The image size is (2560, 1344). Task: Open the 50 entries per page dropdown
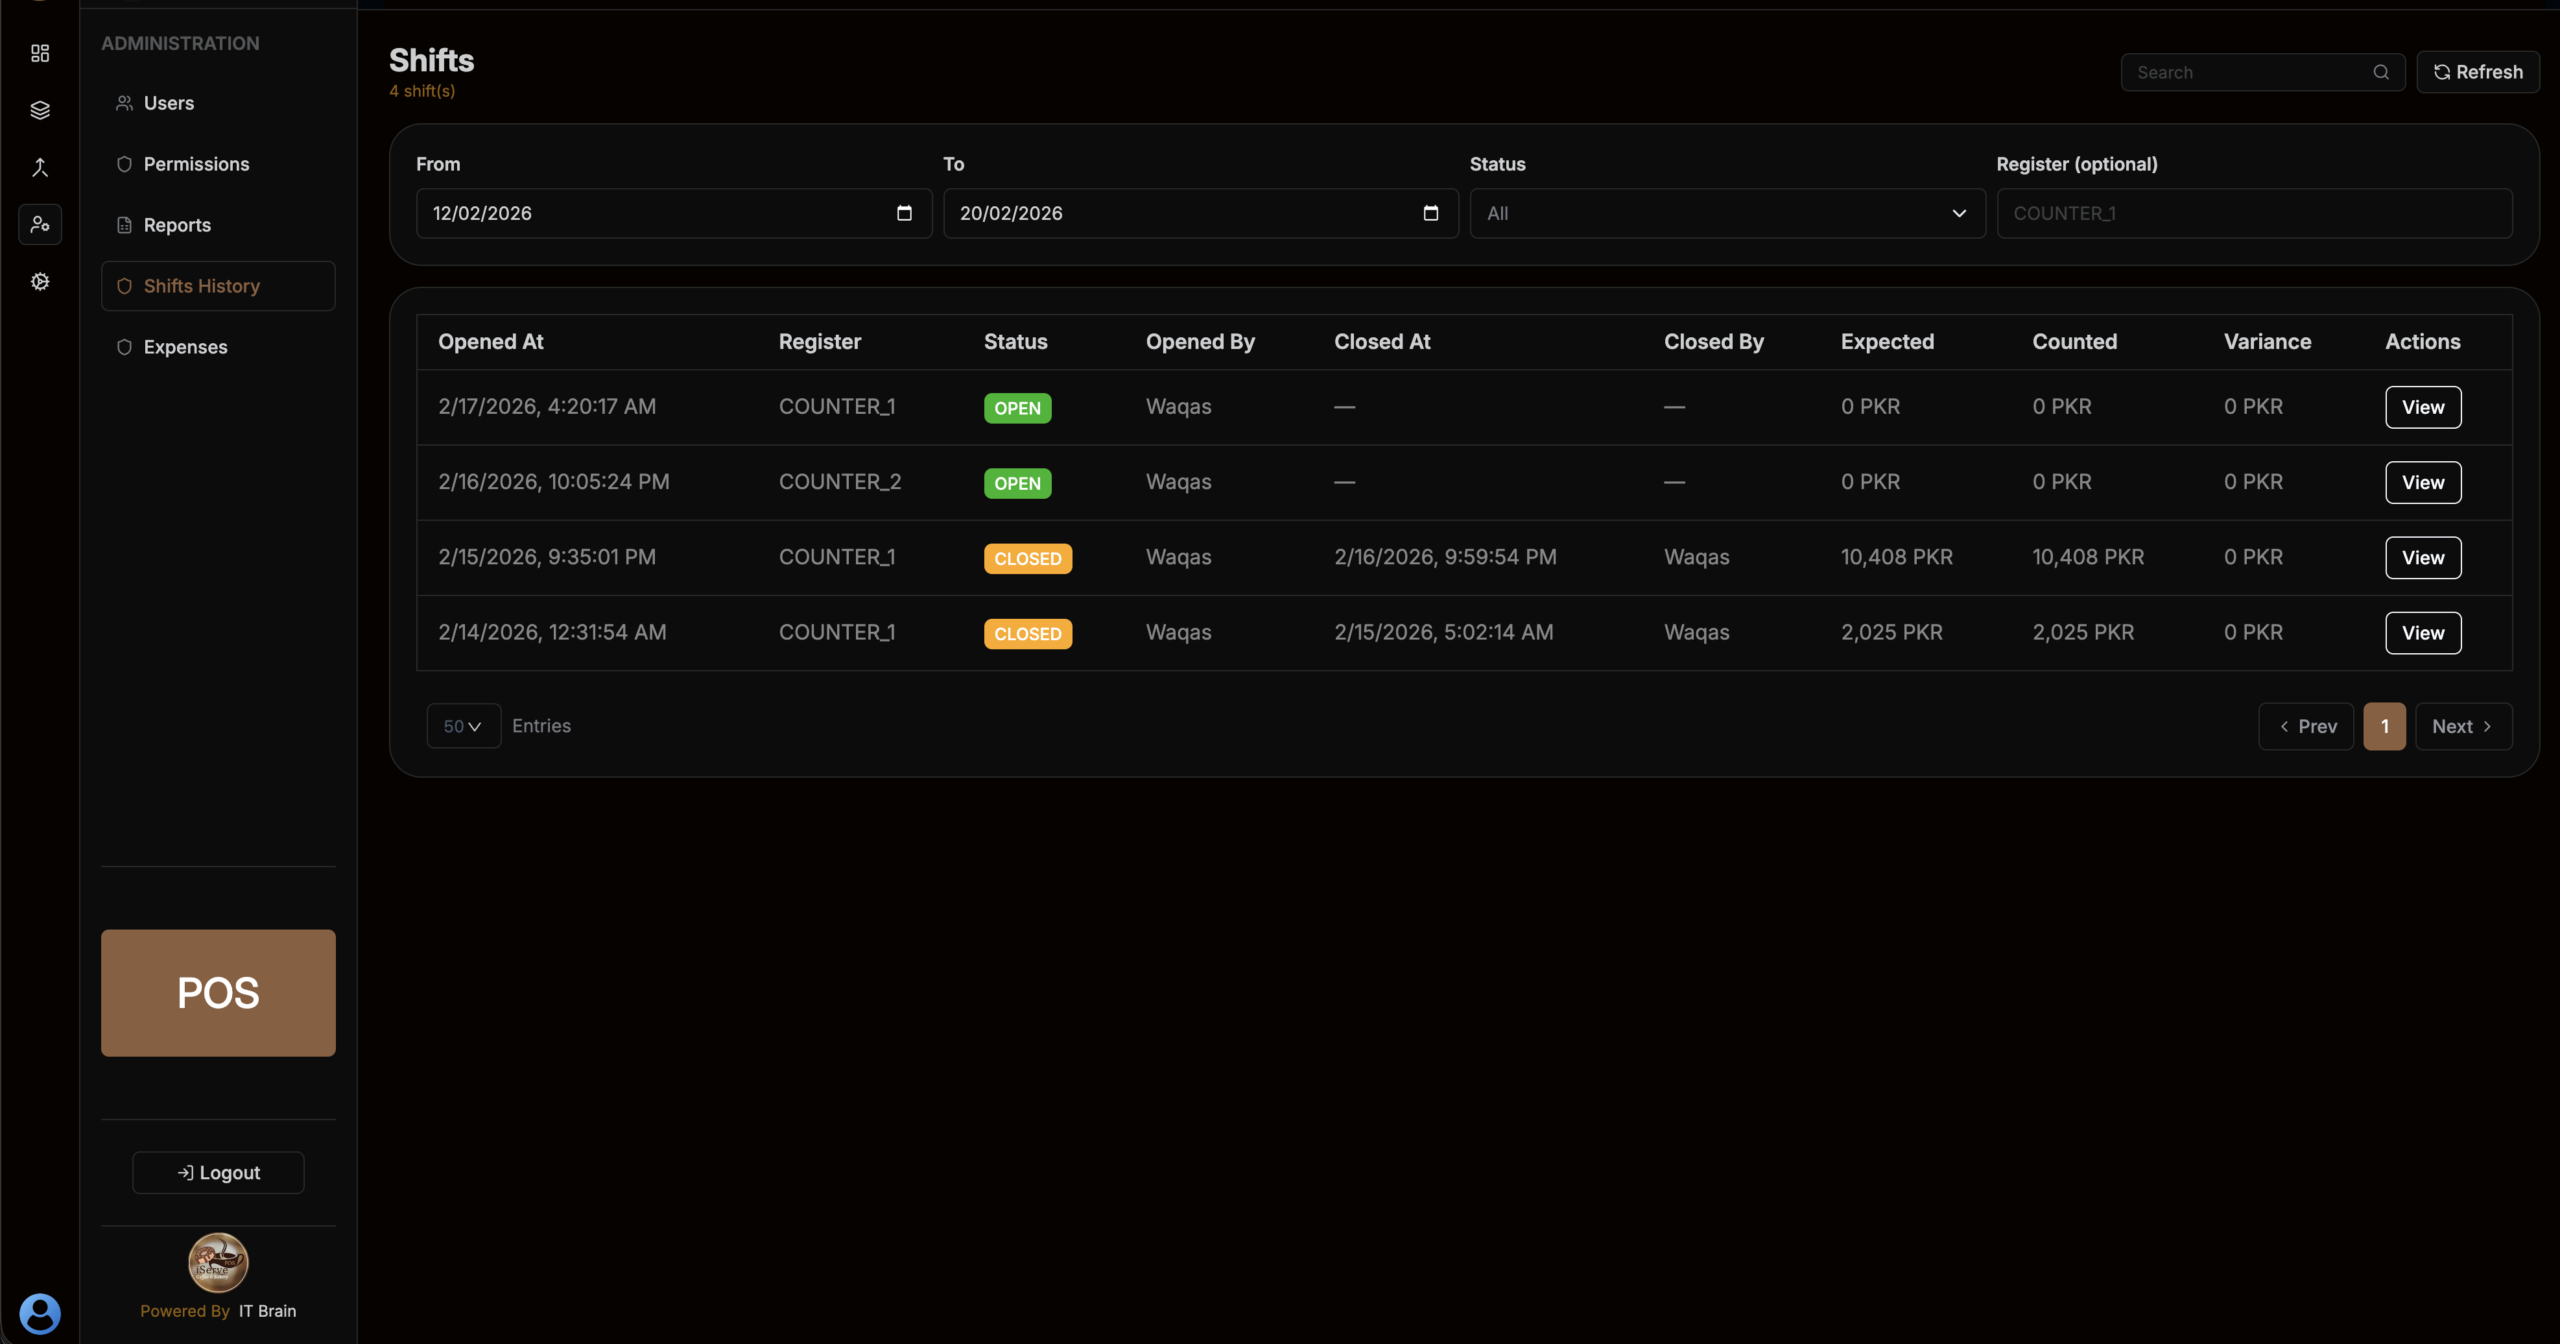click(463, 726)
